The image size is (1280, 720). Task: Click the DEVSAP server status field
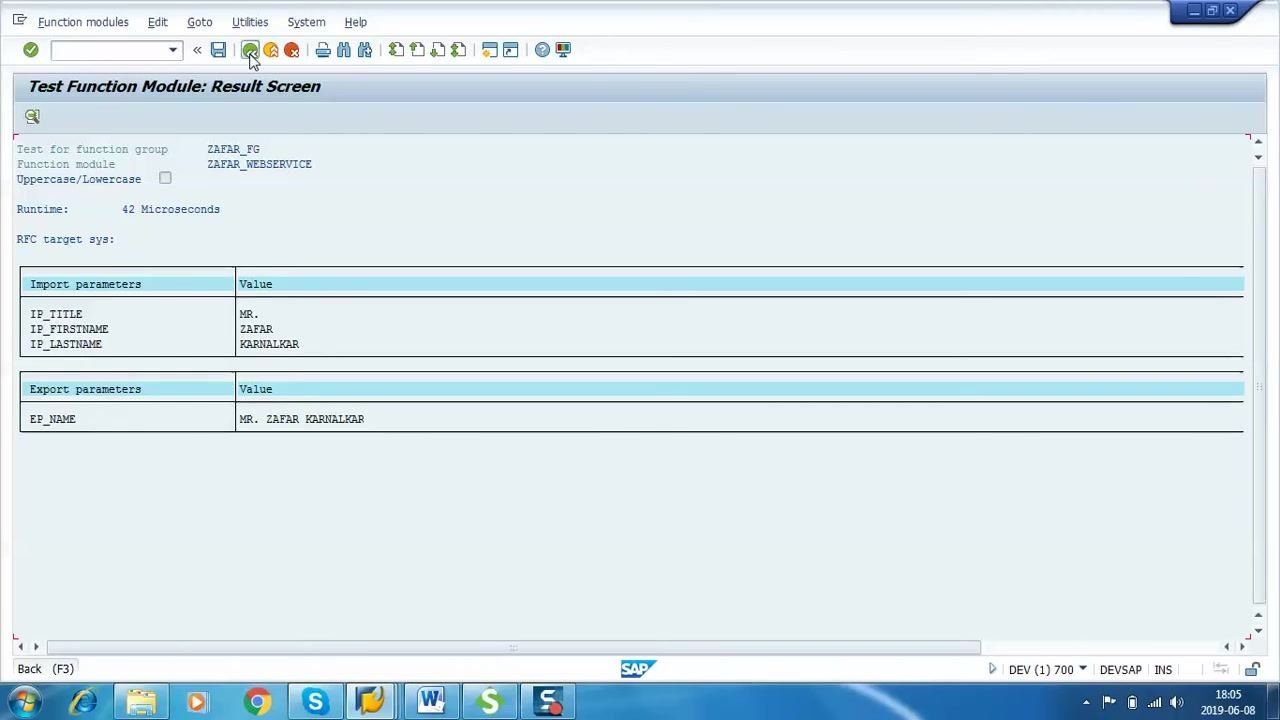(x=1120, y=670)
